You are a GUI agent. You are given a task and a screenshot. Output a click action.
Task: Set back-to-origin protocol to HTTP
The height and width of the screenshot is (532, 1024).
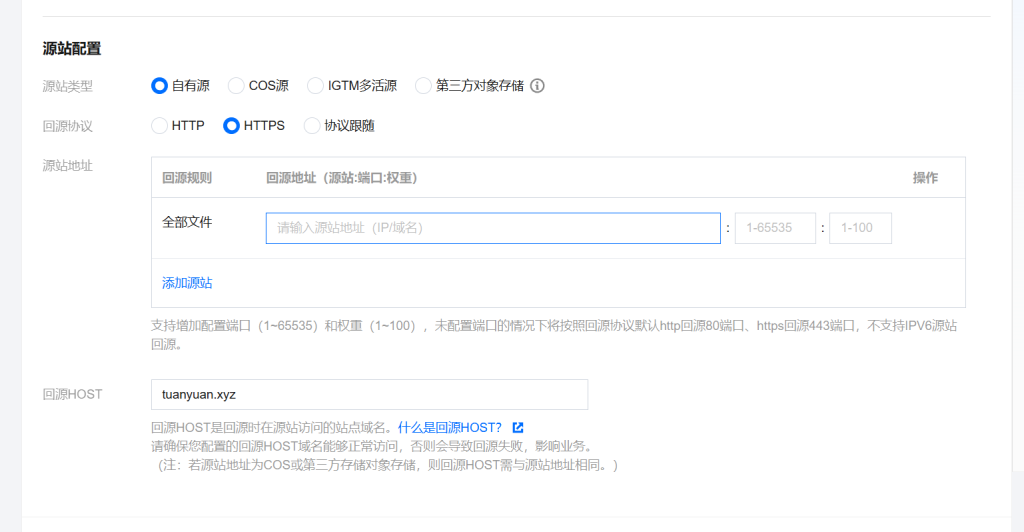coord(159,125)
